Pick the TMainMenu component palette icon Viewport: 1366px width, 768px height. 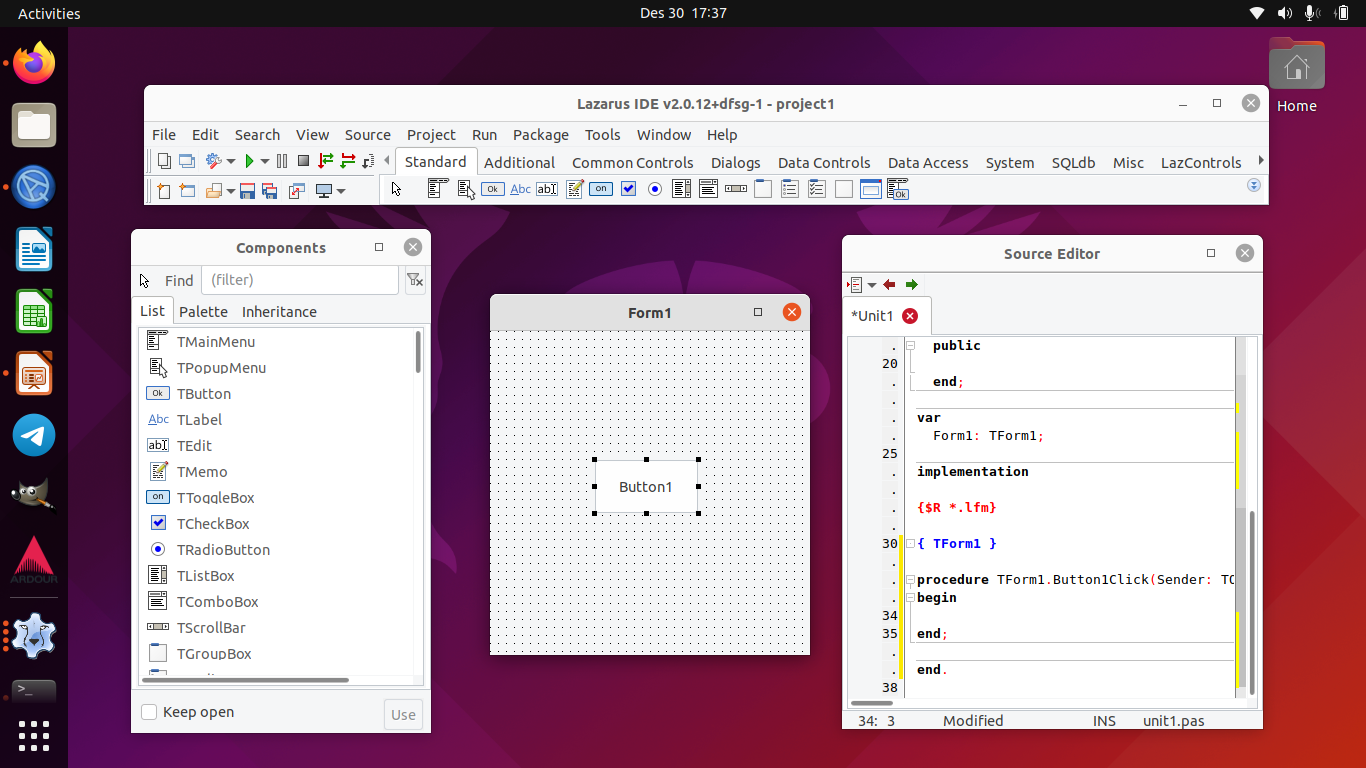(437, 189)
